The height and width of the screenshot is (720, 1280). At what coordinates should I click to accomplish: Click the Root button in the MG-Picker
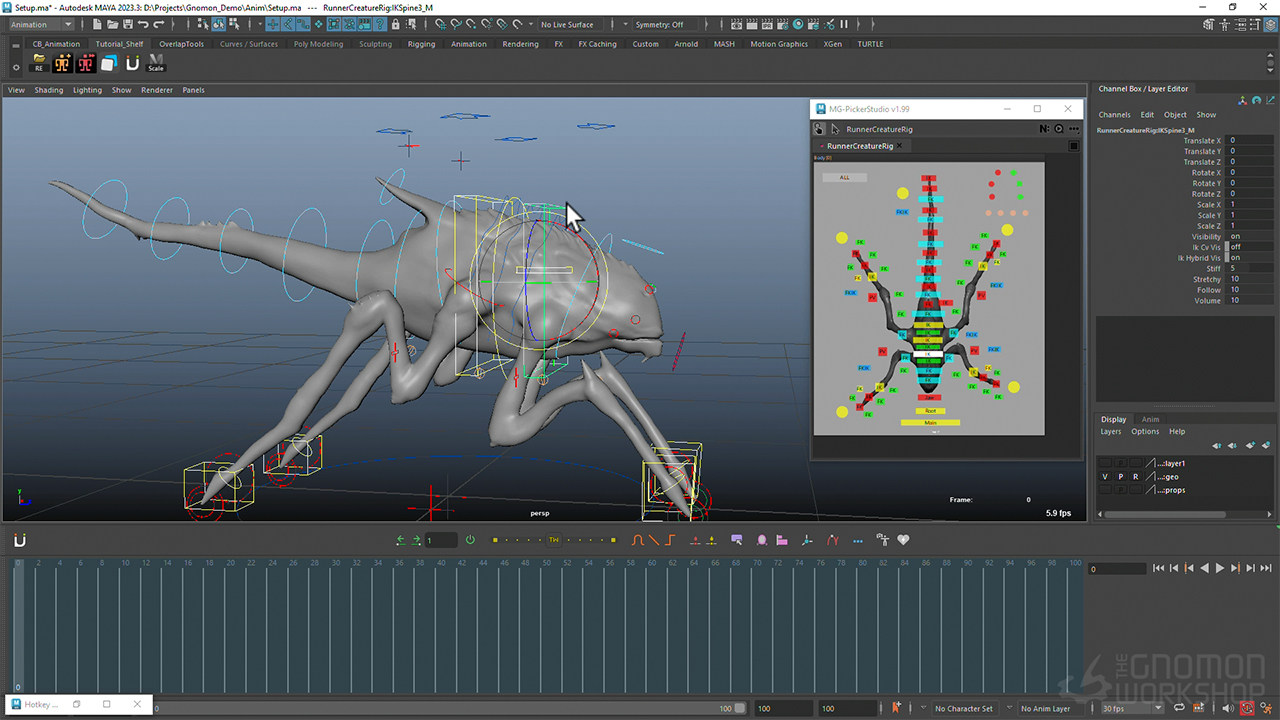(x=930, y=410)
